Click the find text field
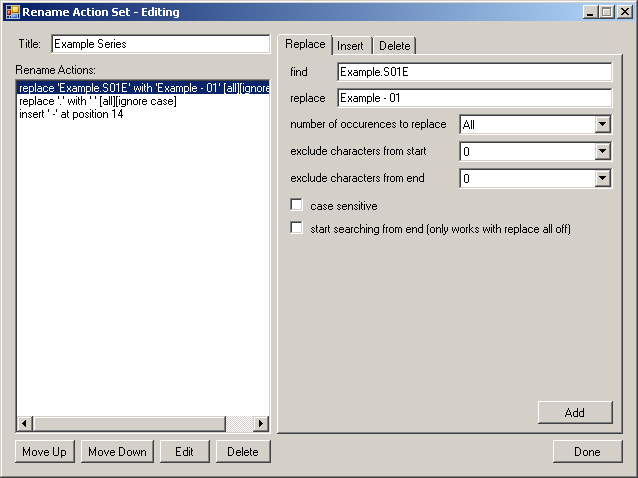Screen dimensions: 638x478 (474, 72)
